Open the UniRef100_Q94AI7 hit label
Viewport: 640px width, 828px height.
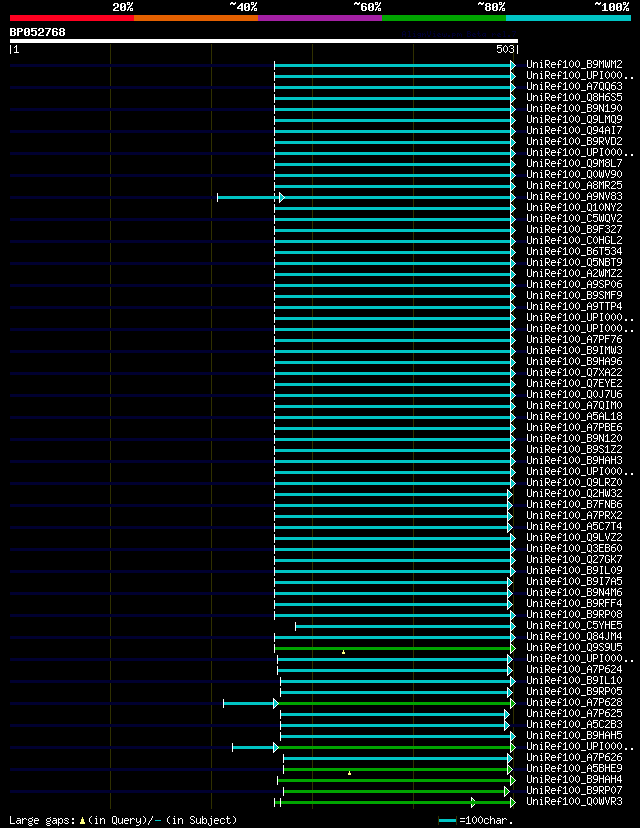pyautogui.click(x=574, y=130)
